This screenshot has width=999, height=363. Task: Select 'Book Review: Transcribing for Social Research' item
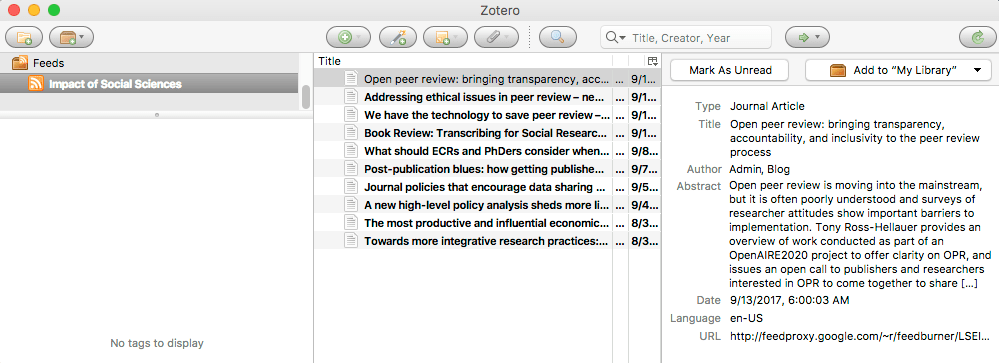click(x=487, y=133)
